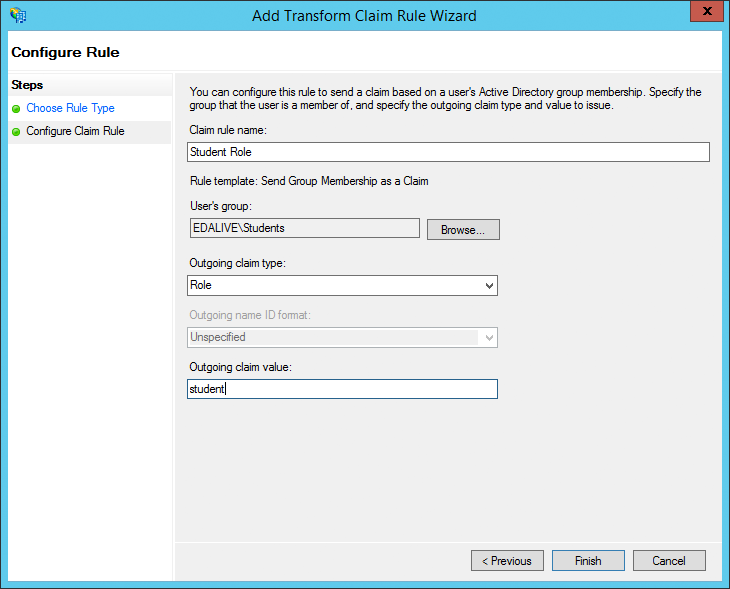Select the Configure Claim Rule step

click(x=75, y=131)
